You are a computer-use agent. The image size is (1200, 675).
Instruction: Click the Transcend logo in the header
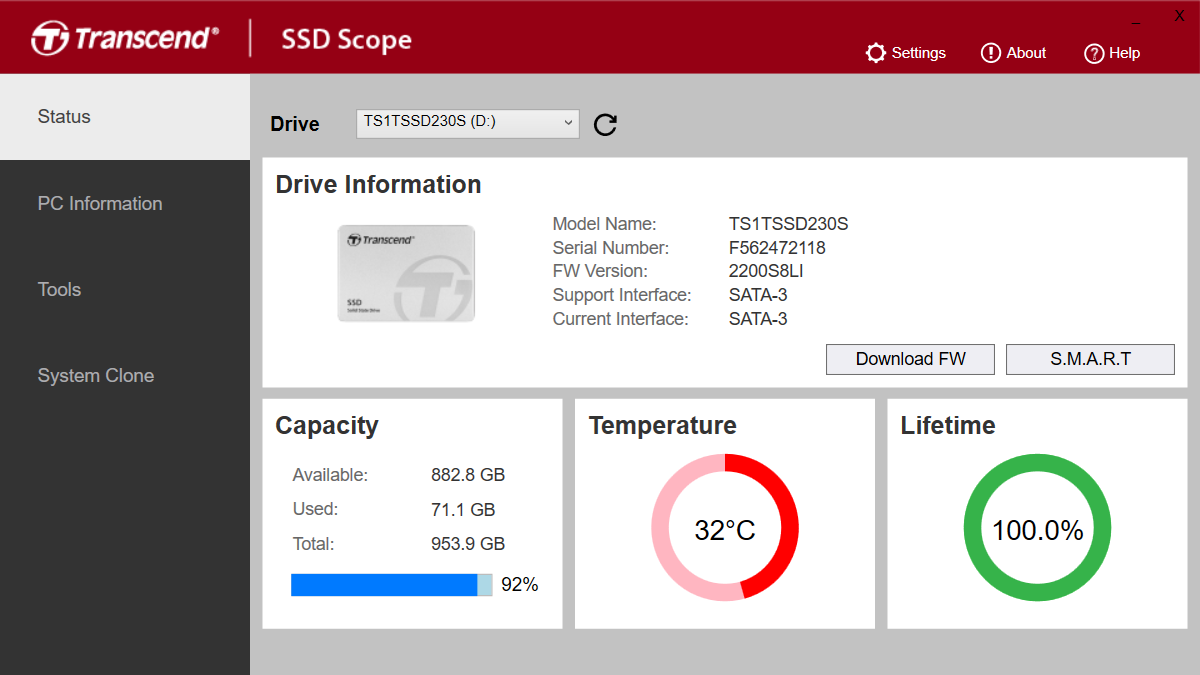pyautogui.click(x=124, y=39)
